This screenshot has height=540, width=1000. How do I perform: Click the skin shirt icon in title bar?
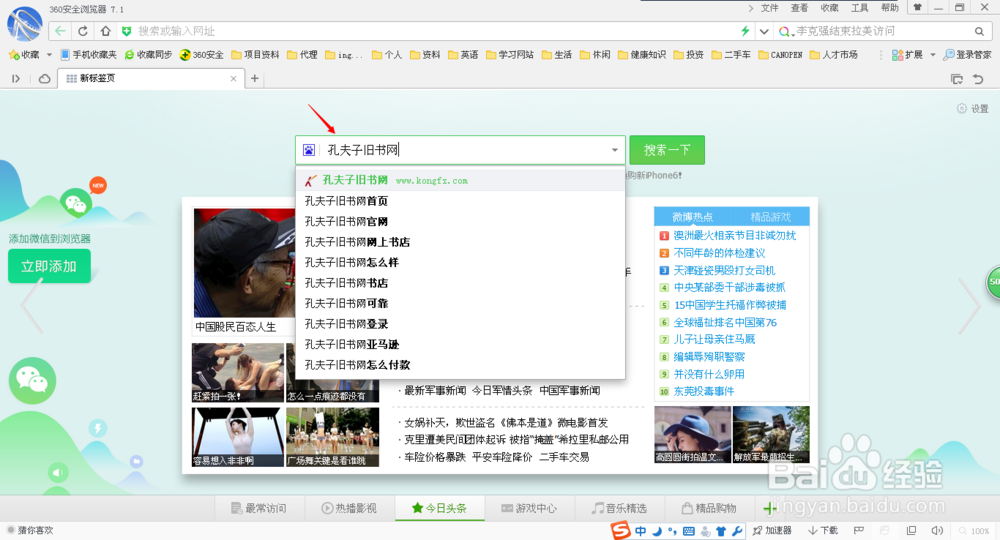pos(917,8)
